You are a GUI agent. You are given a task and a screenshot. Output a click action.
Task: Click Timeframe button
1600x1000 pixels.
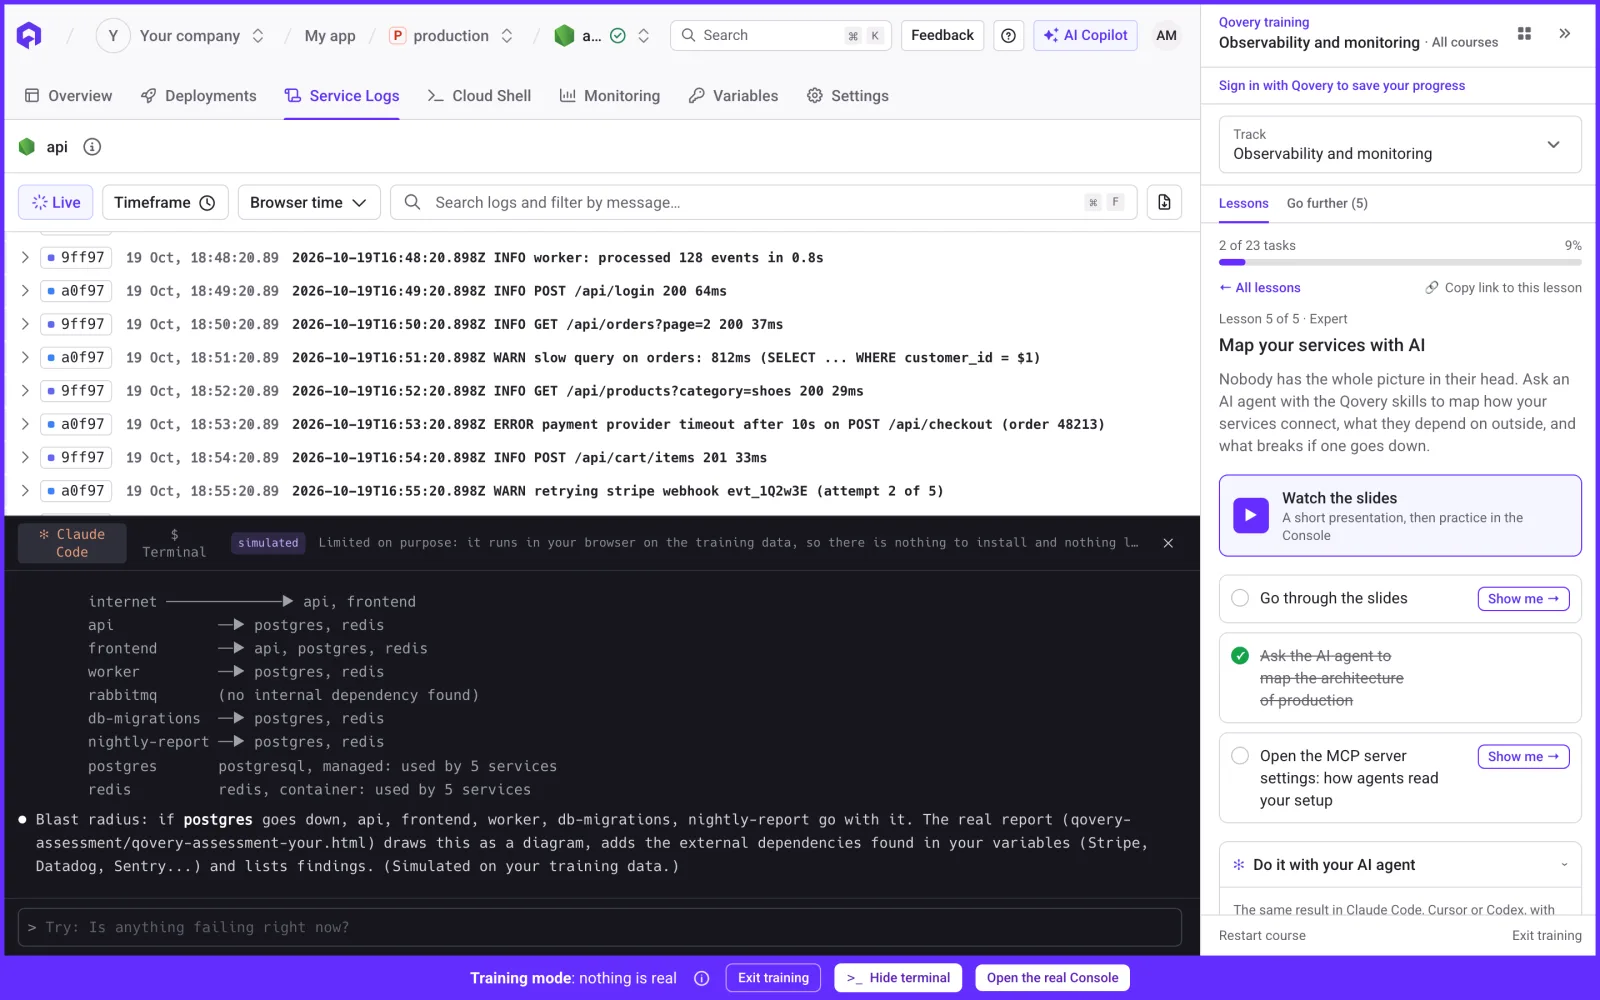tap(165, 202)
